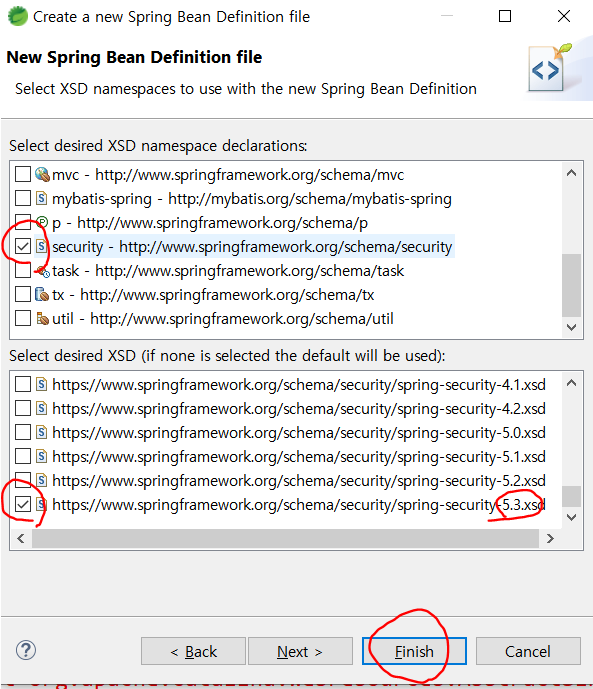Click the util namespace icon
The width and height of the screenshot is (593, 689).
click(x=42, y=318)
